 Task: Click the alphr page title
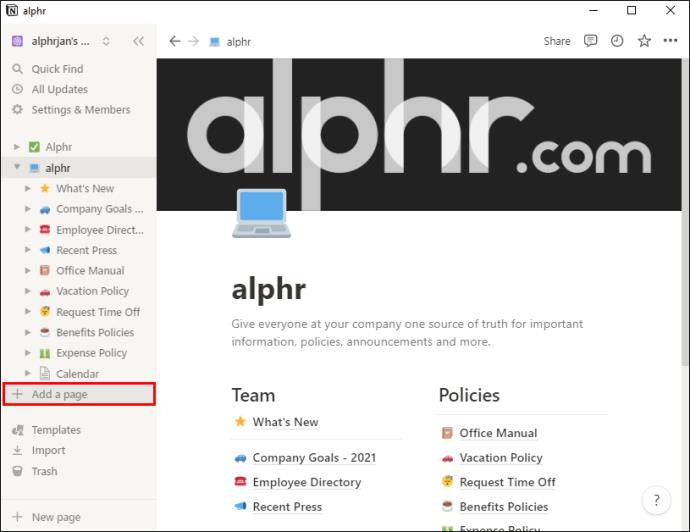(x=268, y=289)
